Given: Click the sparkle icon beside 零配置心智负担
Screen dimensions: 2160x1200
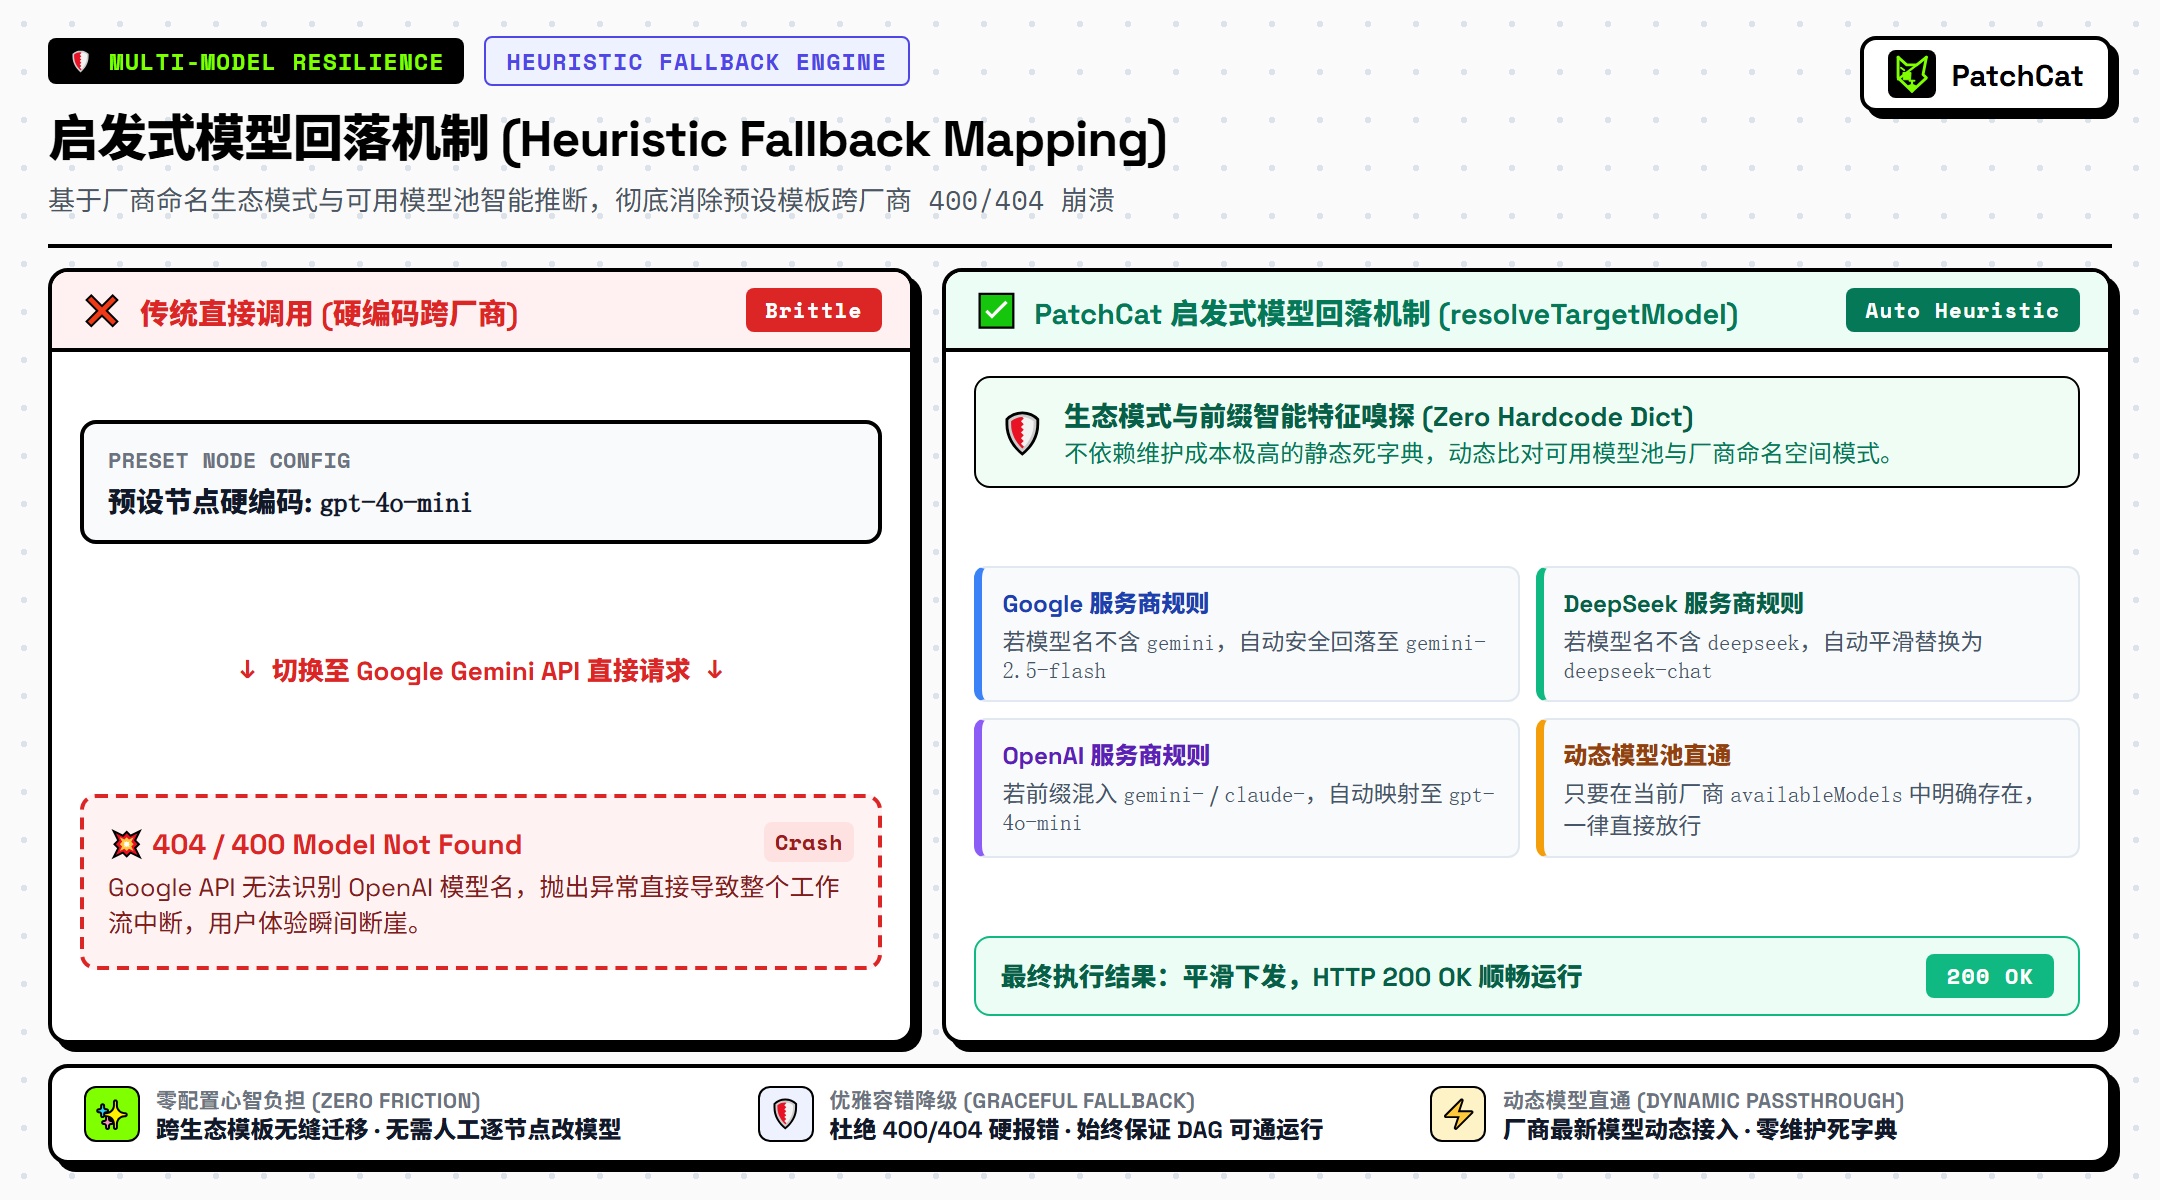Looking at the screenshot, I should [x=112, y=1114].
